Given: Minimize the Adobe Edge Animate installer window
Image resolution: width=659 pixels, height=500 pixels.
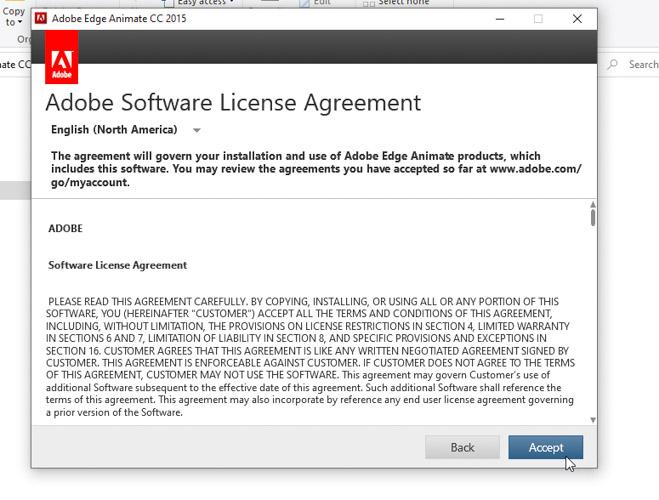Looking at the screenshot, I should (498, 18).
